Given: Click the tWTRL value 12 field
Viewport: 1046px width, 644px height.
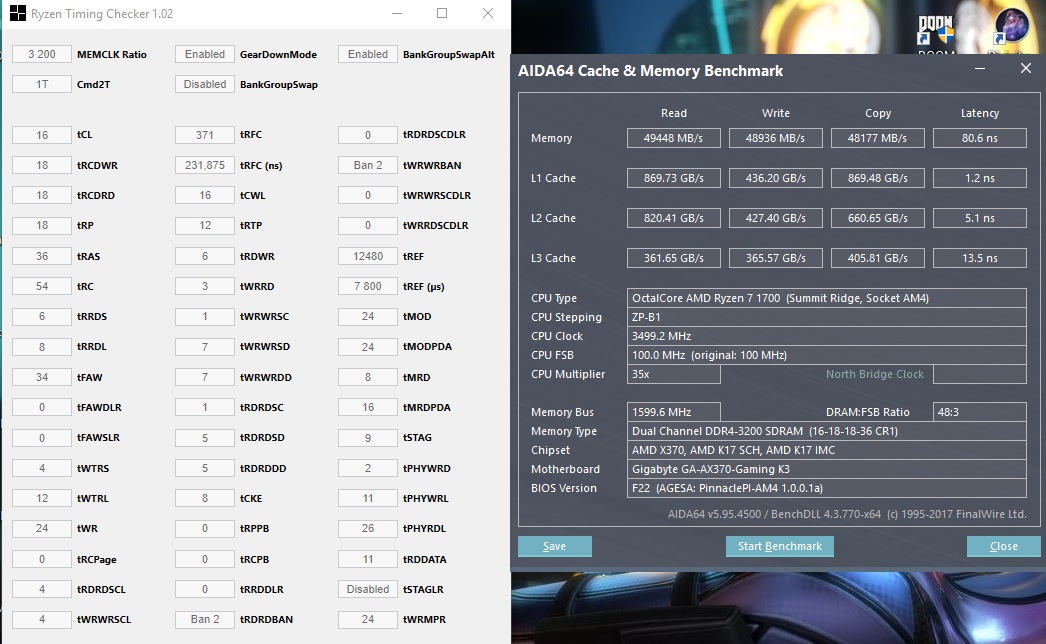Looking at the screenshot, I should click(x=42, y=498).
